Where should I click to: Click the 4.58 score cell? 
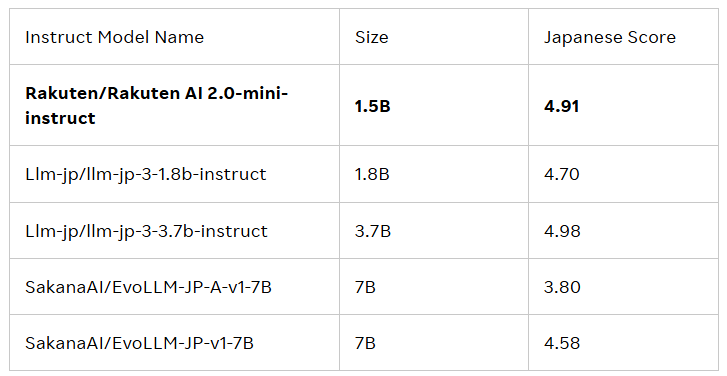[562, 343]
